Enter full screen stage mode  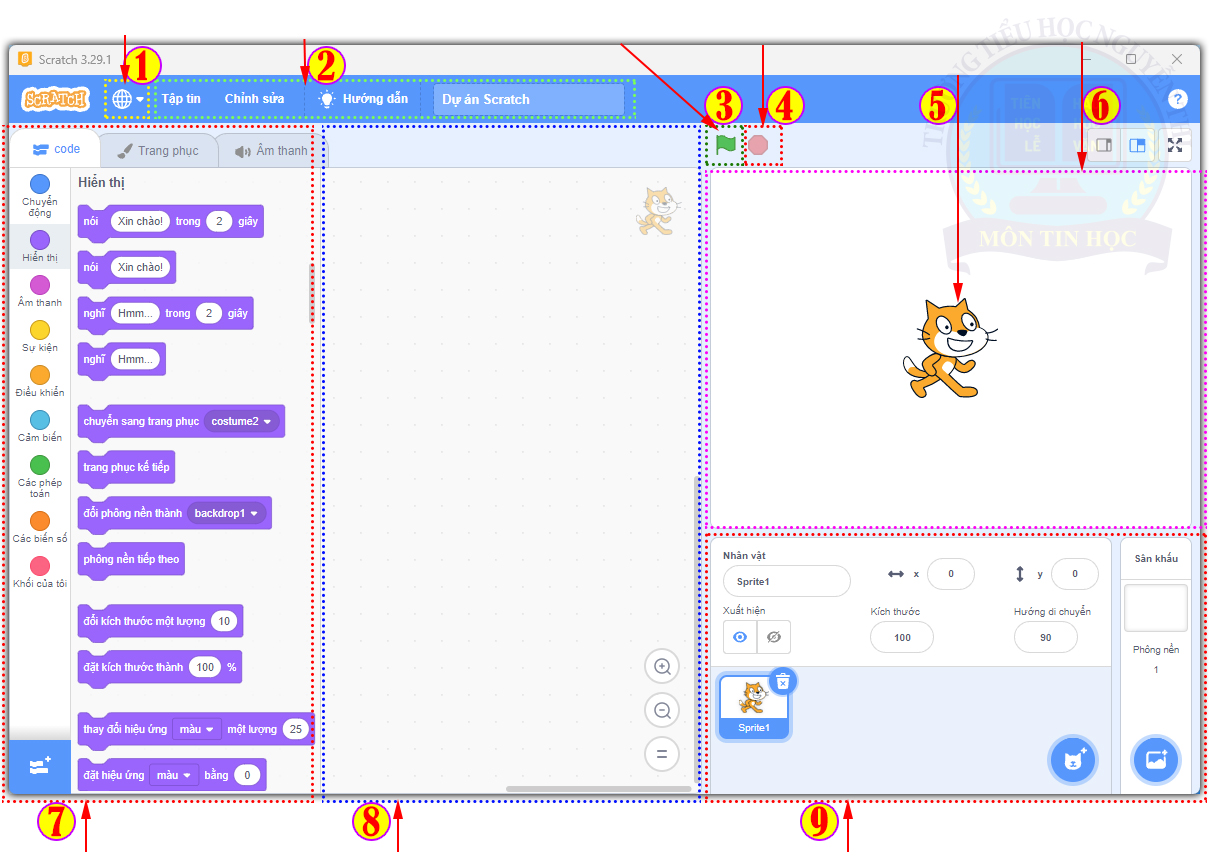(x=1175, y=146)
